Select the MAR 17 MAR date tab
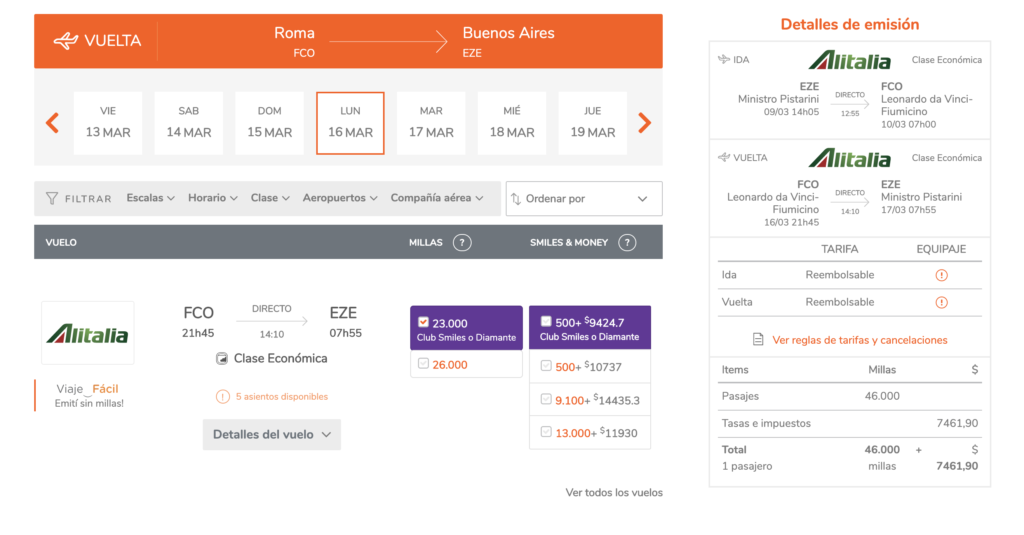Viewport: 1024px width, 535px height. [431, 123]
